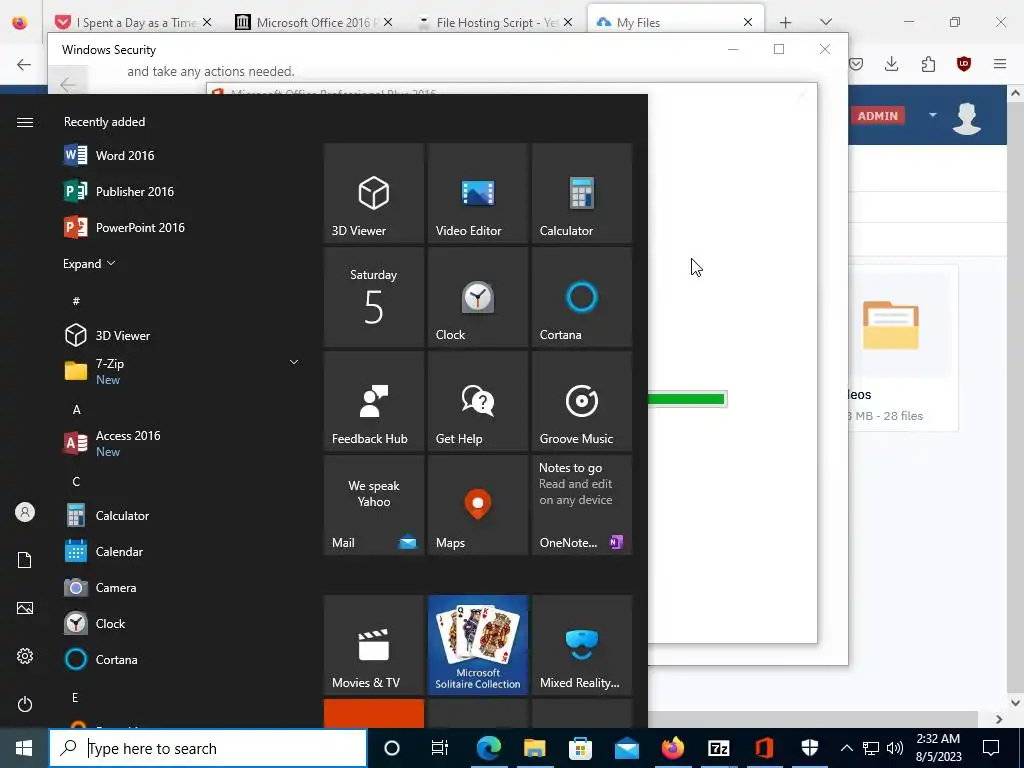Click the taskbar search box
The image size is (1024, 768).
208,748
